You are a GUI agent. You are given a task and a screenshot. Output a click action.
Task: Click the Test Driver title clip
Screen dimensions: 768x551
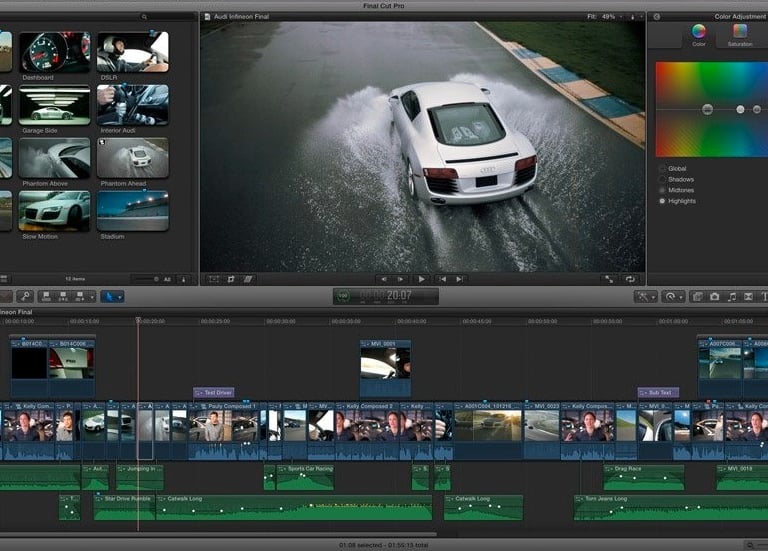[x=213, y=393]
